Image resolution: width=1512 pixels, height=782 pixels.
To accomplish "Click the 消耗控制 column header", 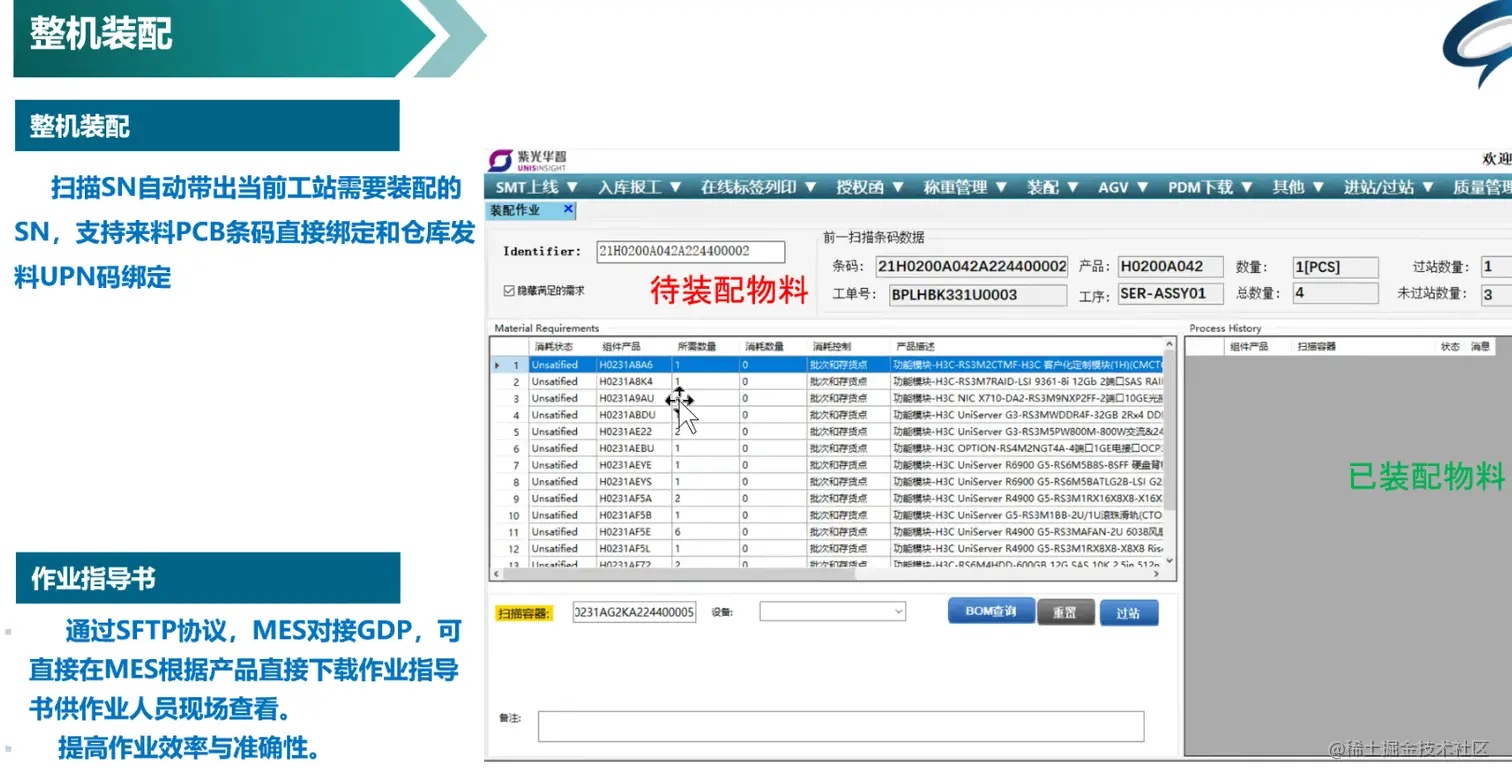I will pyautogui.click(x=848, y=347).
